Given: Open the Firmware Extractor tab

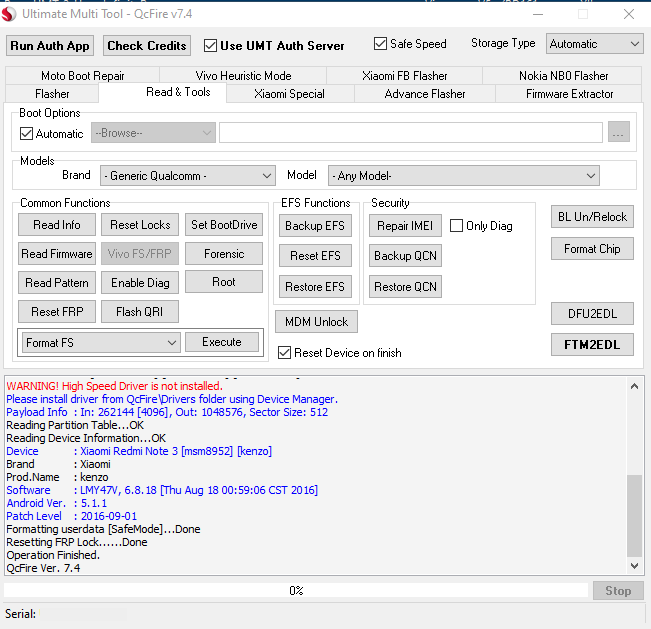Looking at the screenshot, I should [x=569, y=93].
